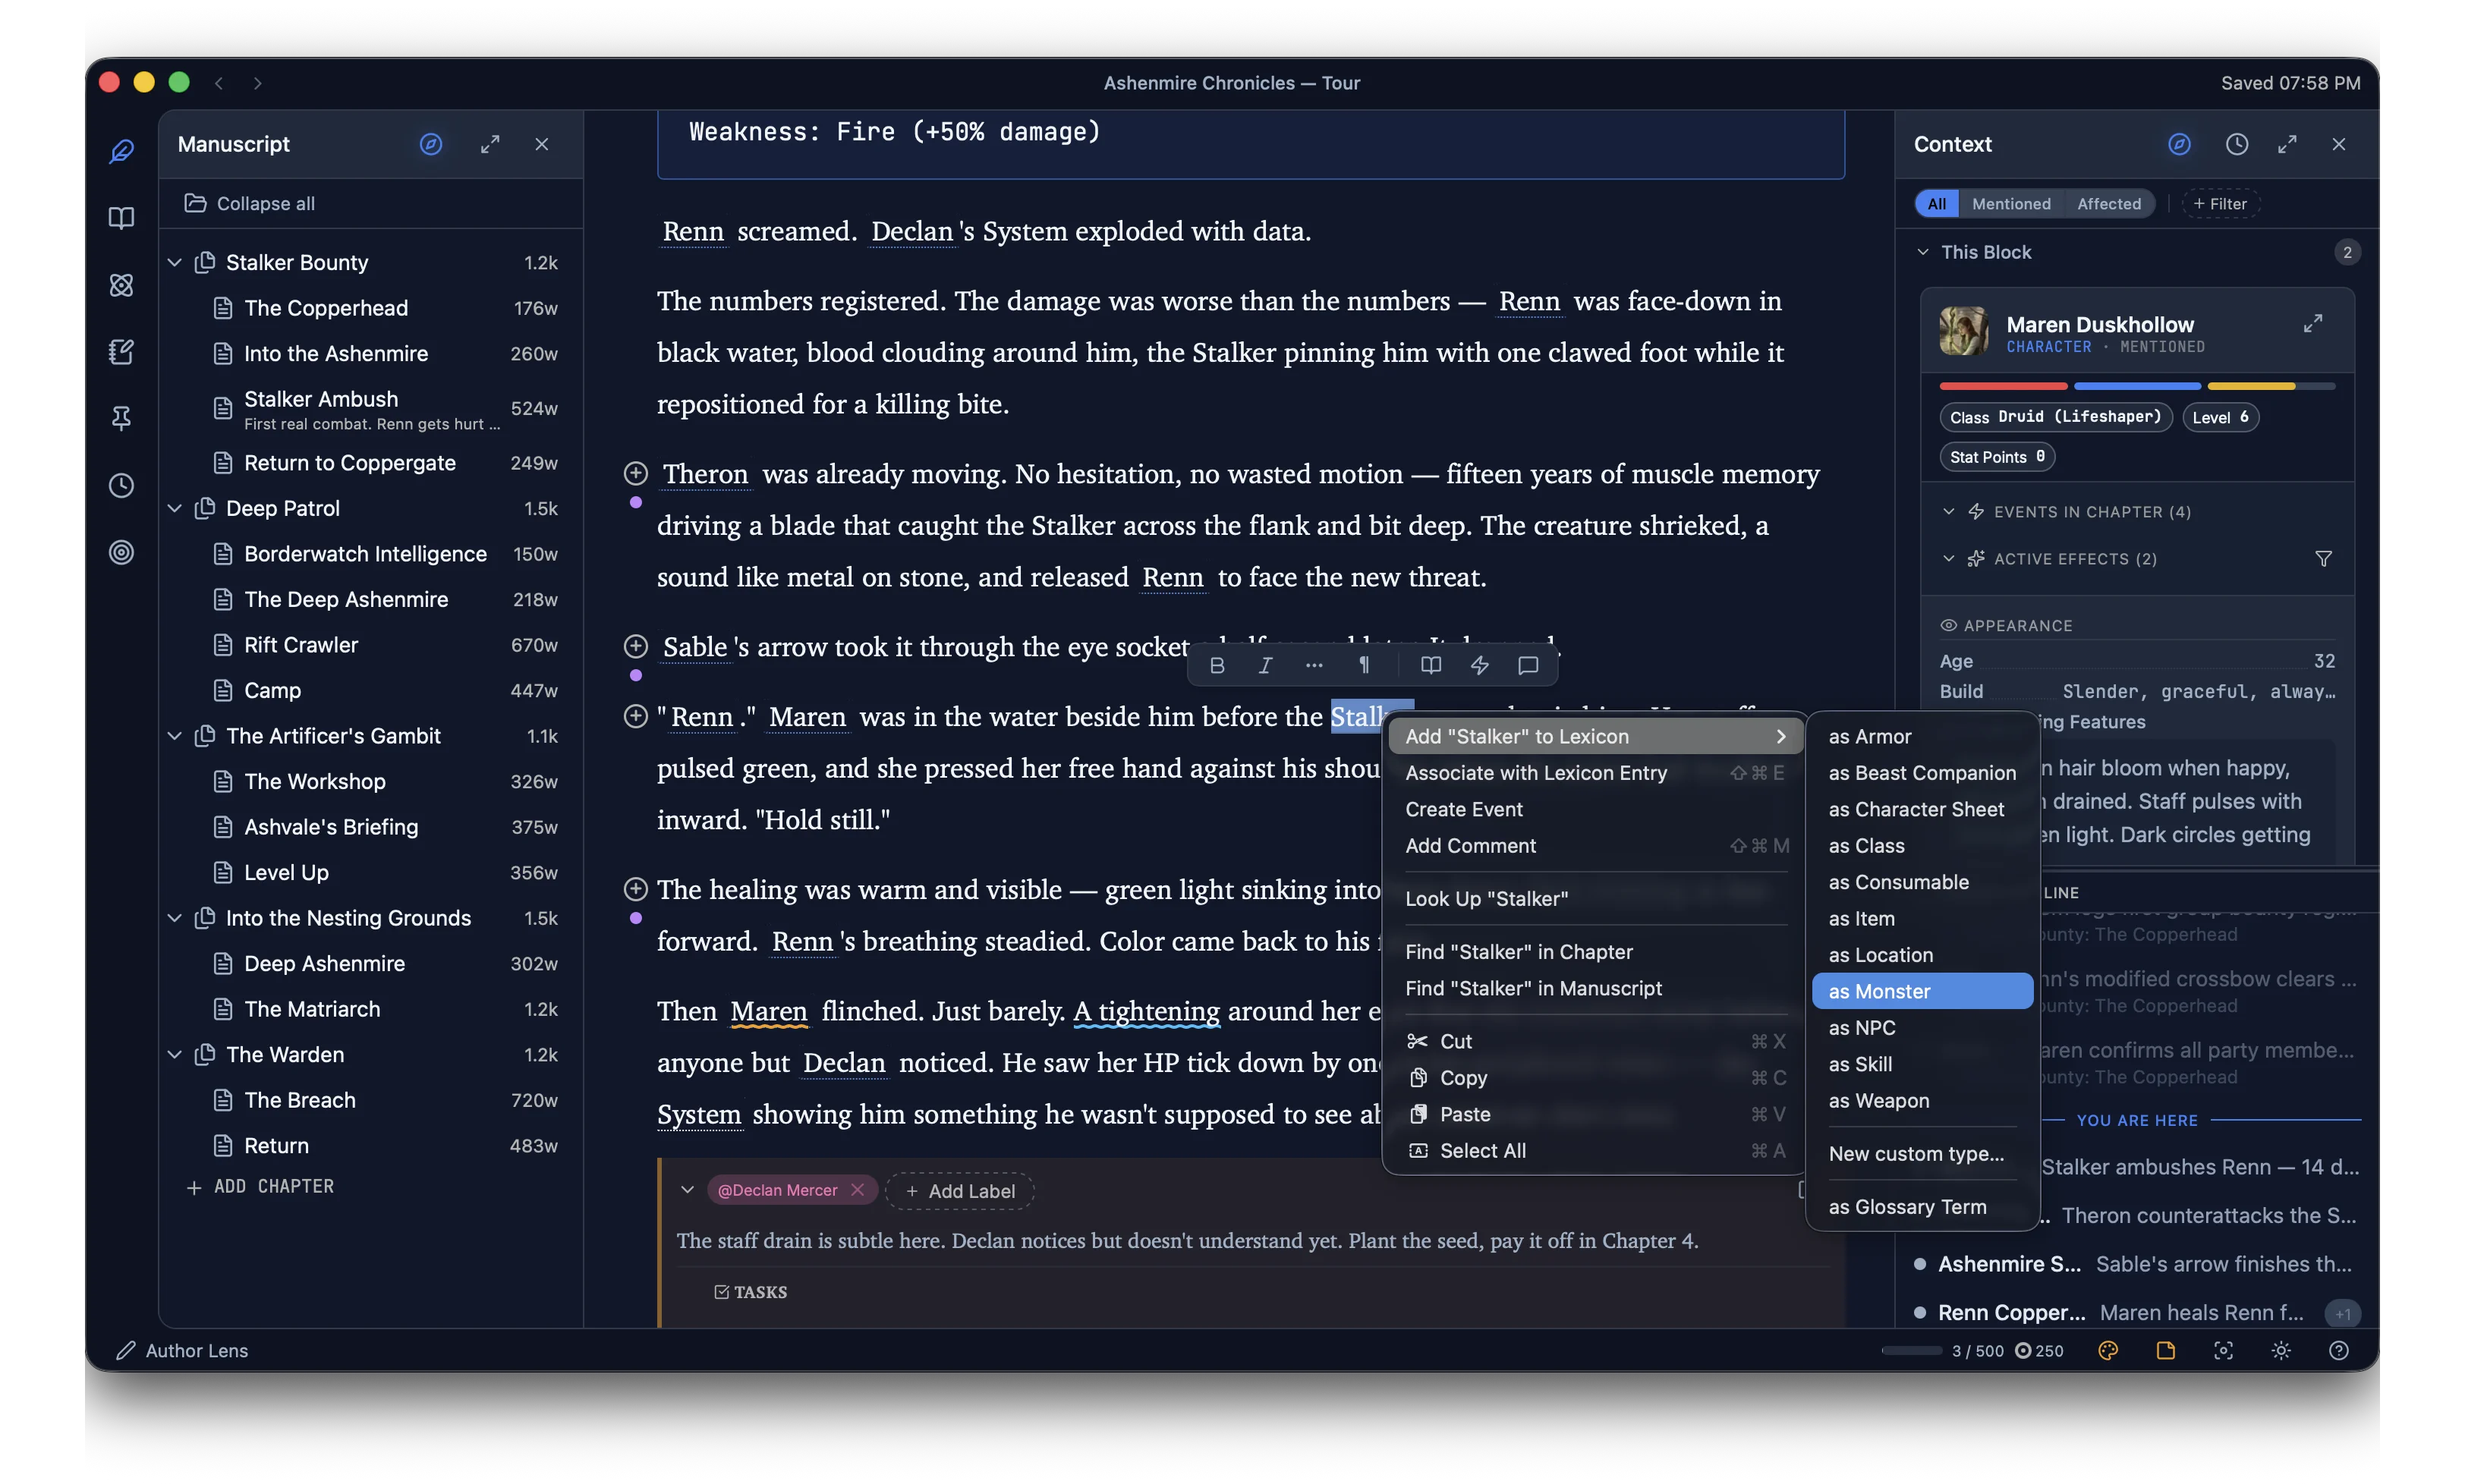Screen dimensions: 2465x1484
Task: Collapse Events in Chapter section
Action: tap(1948, 512)
